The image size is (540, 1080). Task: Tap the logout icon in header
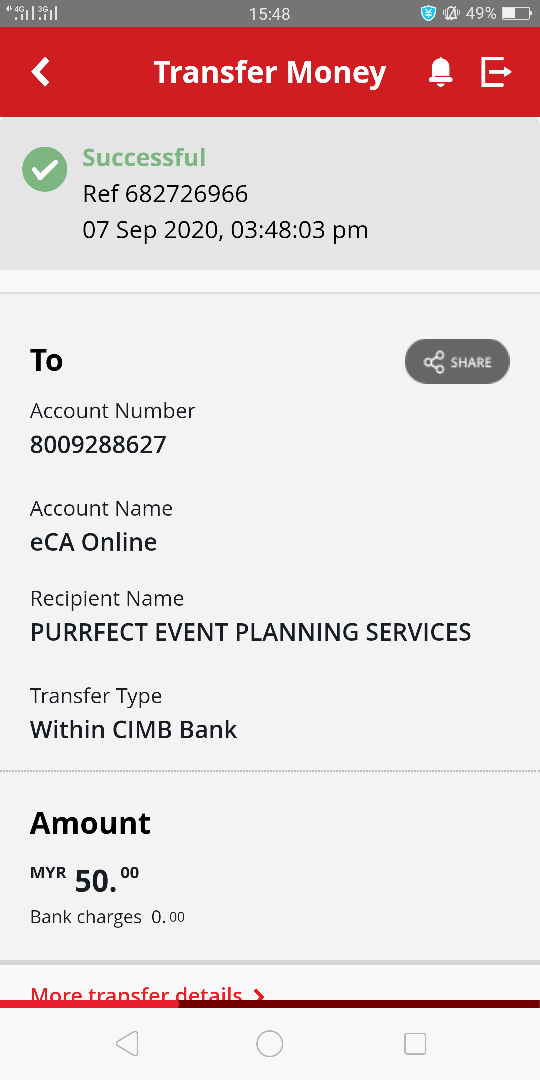point(496,72)
